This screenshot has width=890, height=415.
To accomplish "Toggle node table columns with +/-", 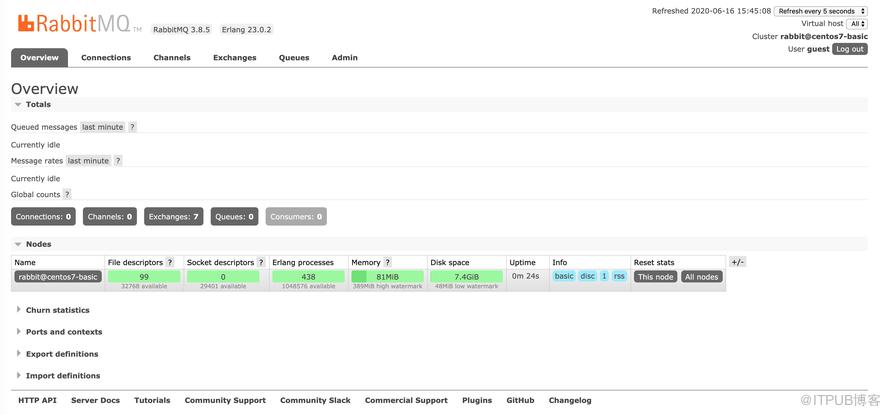I will click(x=737, y=262).
